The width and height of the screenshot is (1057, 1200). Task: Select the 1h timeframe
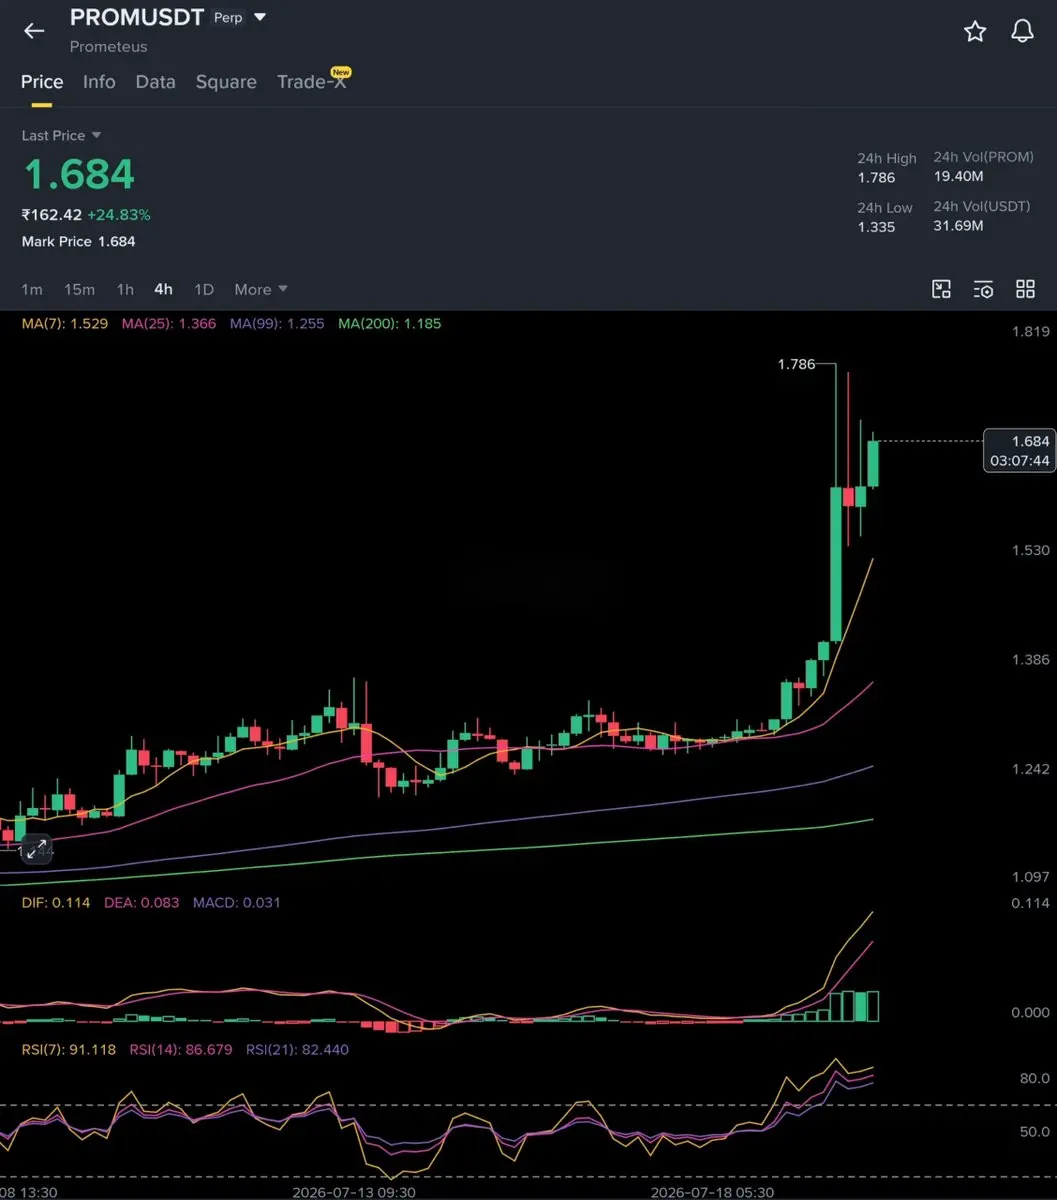tap(125, 289)
